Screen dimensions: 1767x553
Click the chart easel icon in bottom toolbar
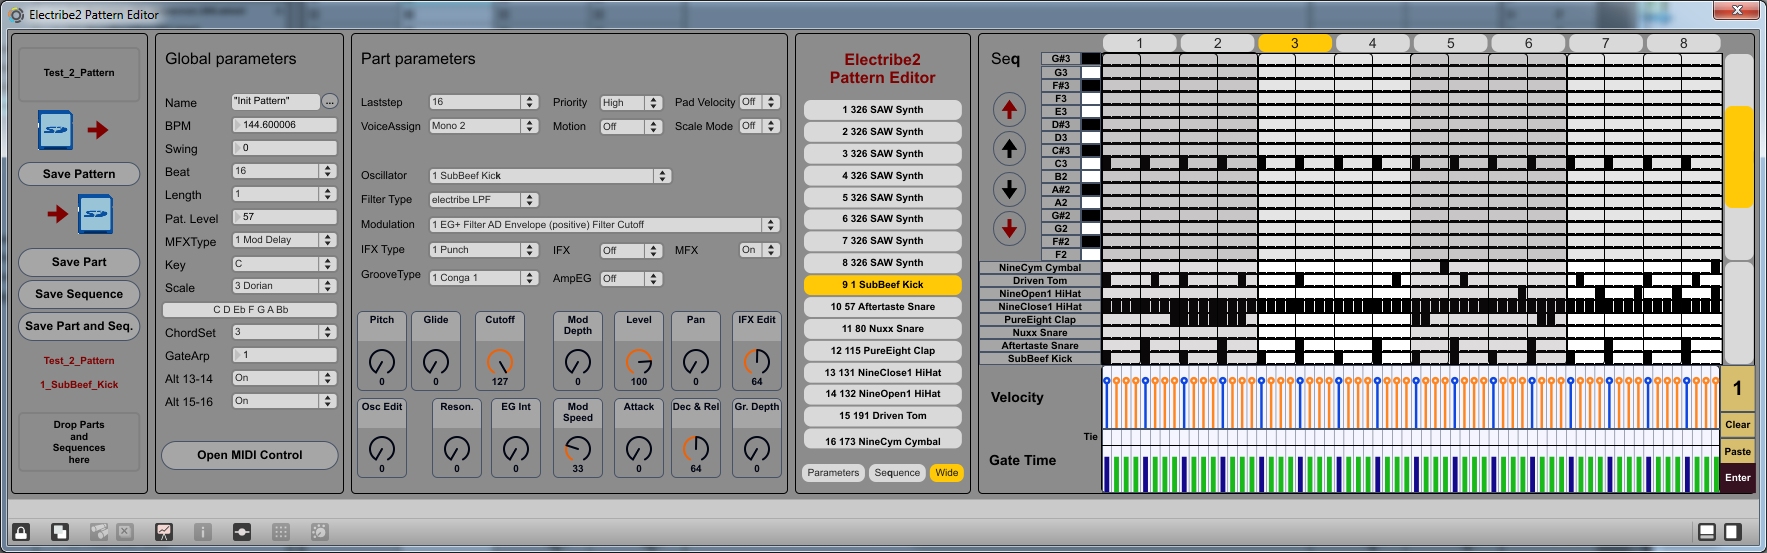[164, 532]
